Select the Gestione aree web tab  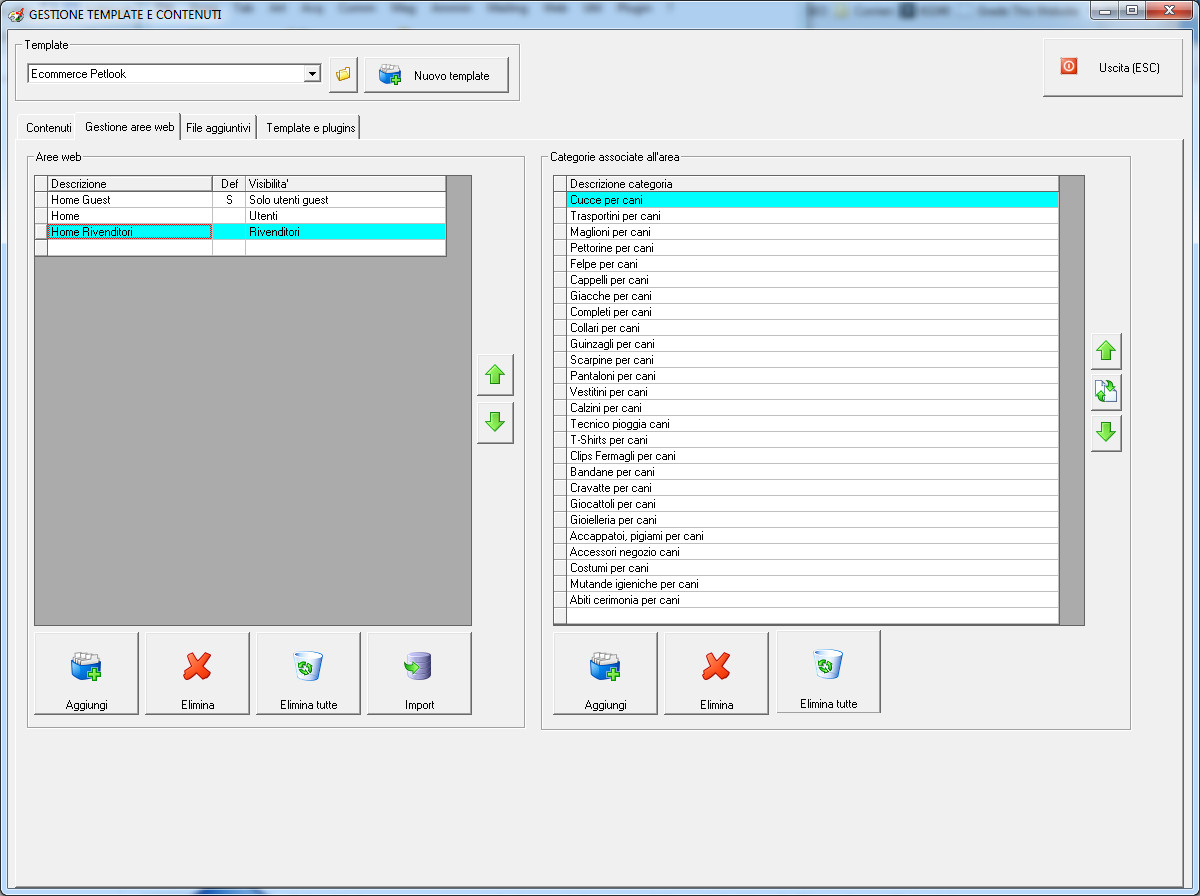pyautogui.click(x=129, y=127)
